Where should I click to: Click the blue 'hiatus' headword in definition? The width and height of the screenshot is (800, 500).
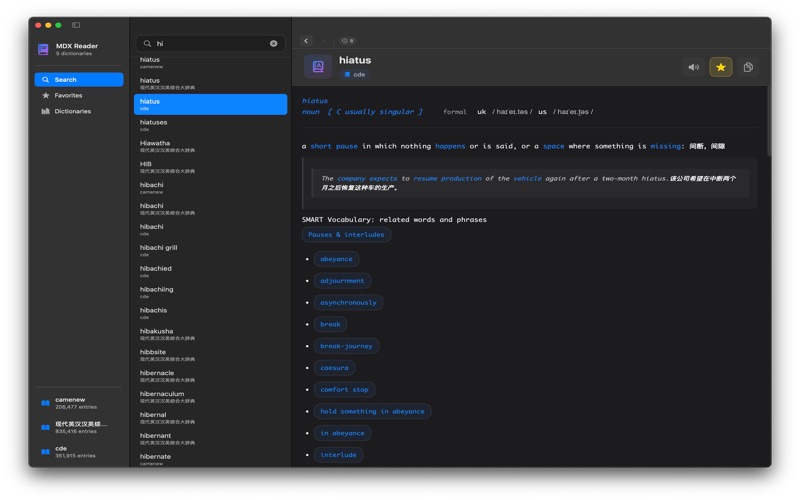click(x=315, y=101)
